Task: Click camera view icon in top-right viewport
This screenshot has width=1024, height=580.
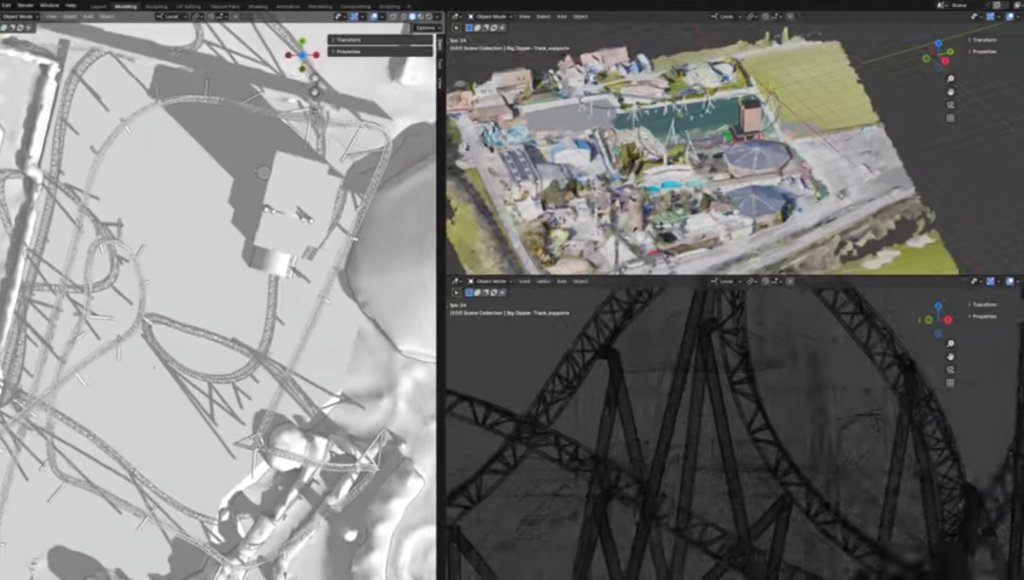Action: pos(949,104)
